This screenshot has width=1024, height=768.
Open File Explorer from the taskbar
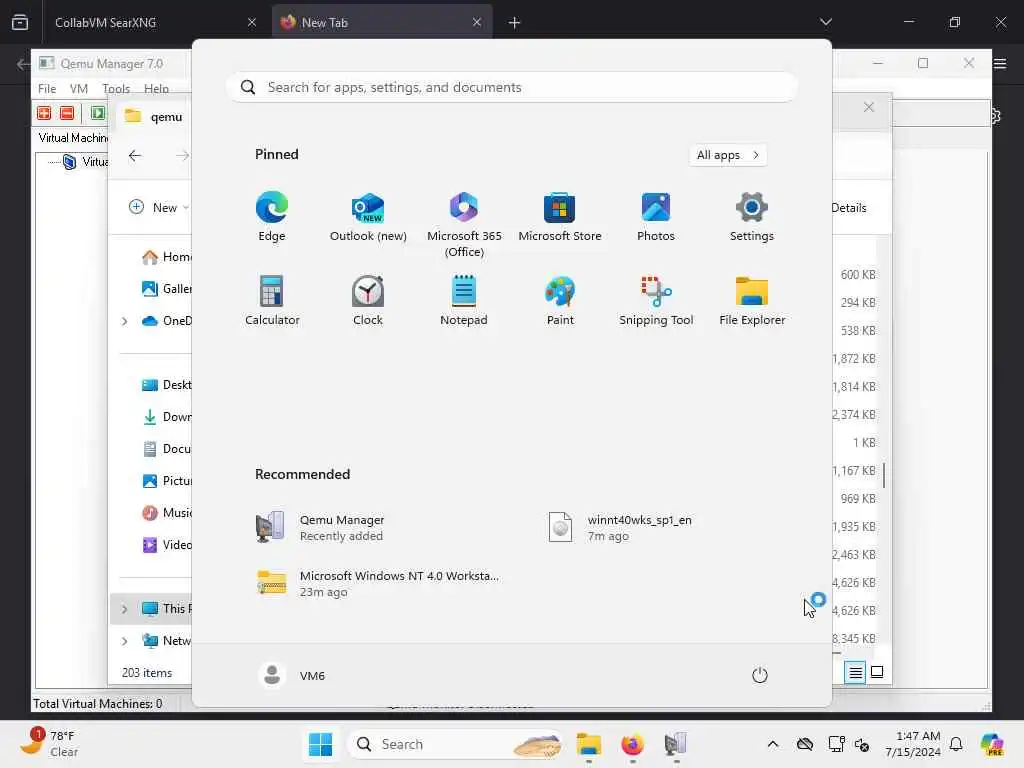588,744
